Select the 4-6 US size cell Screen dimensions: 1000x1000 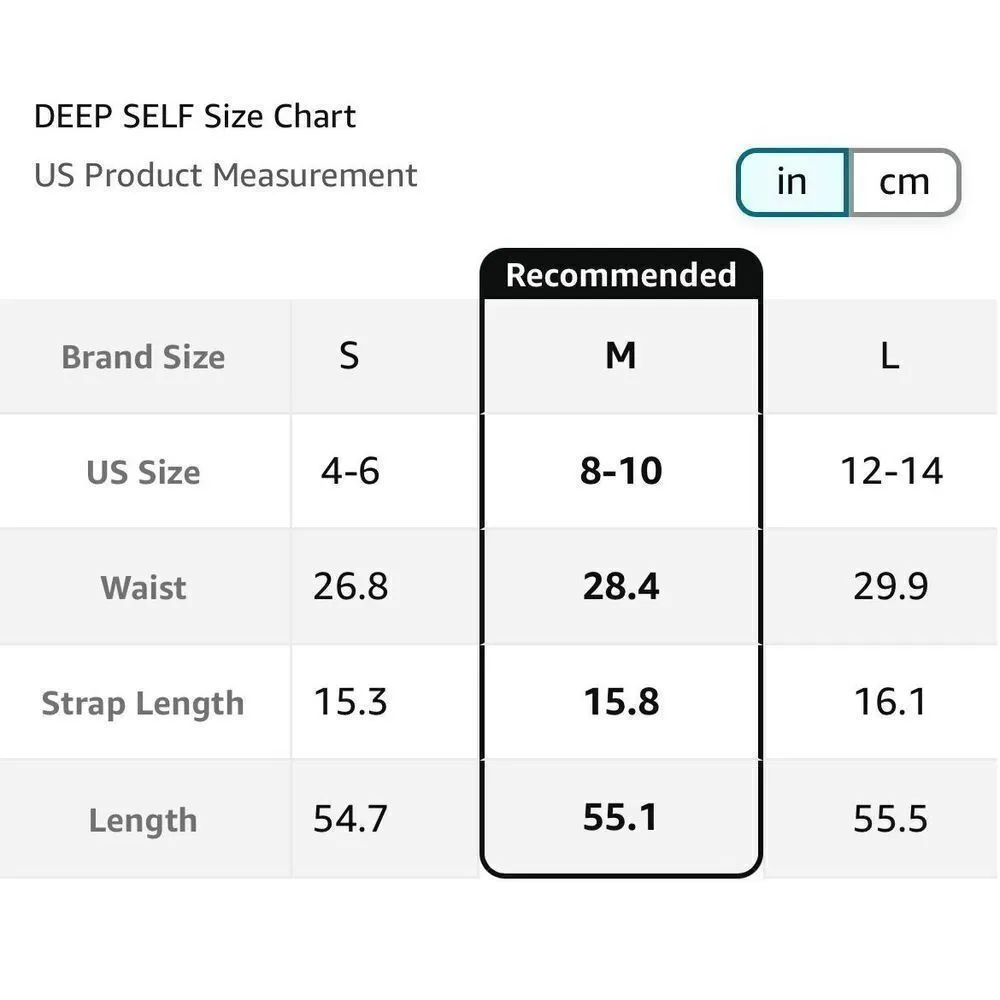pyautogui.click(x=350, y=471)
